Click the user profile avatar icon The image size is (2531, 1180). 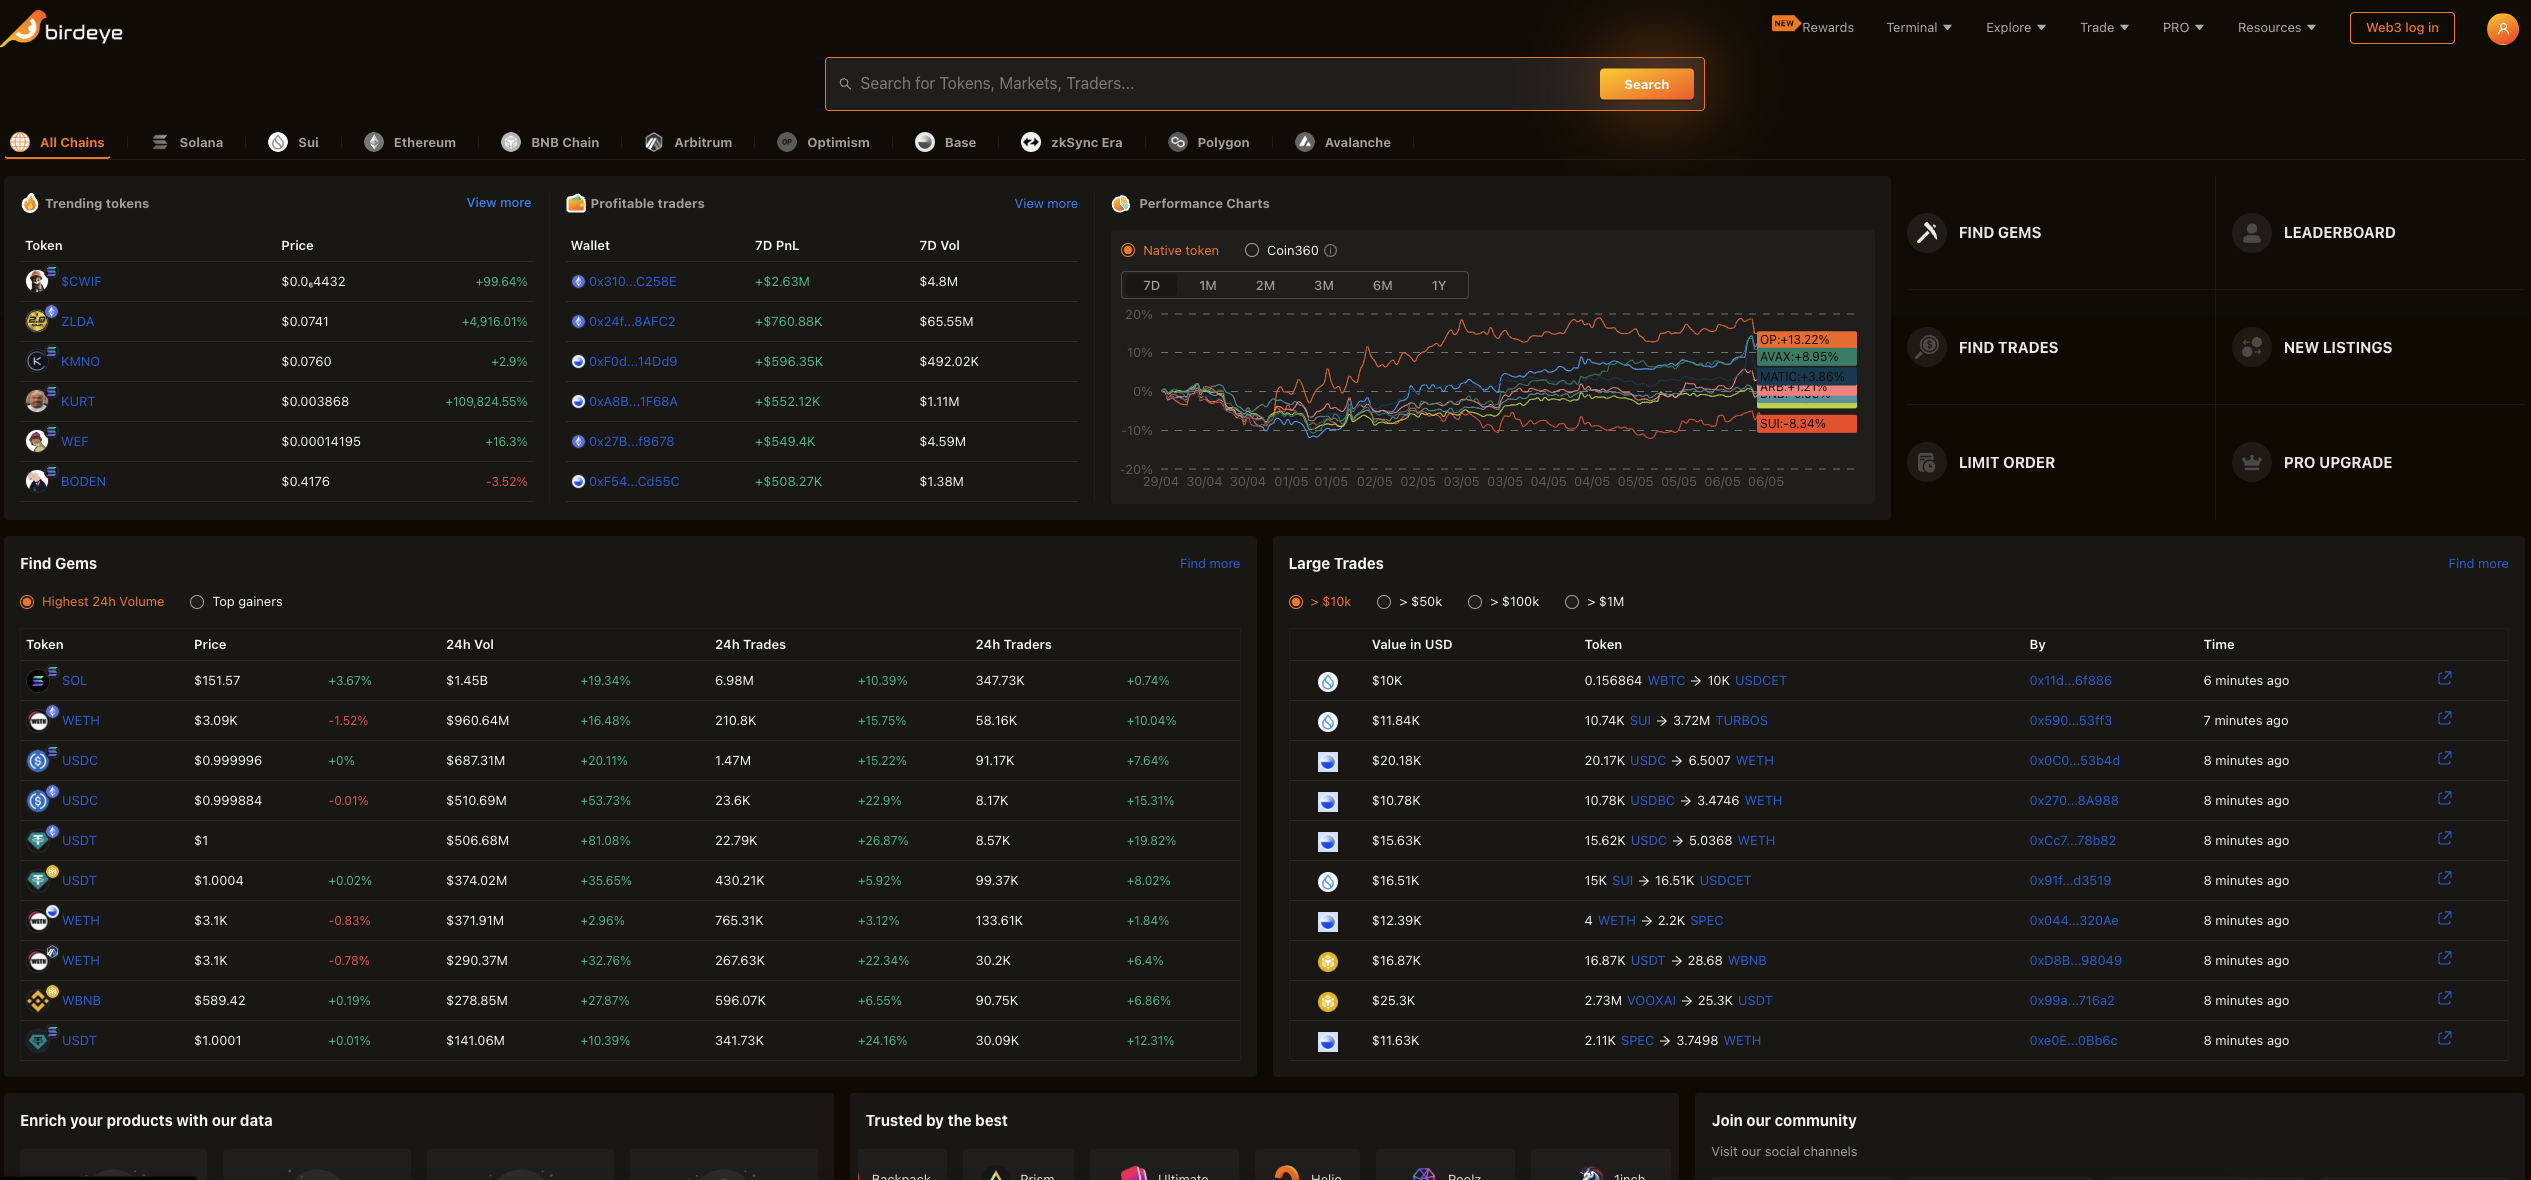2502,28
